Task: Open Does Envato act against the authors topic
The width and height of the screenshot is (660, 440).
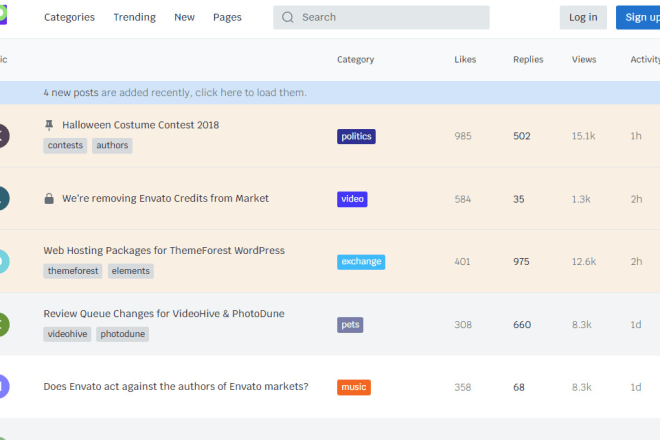Action: click(x=176, y=387)
